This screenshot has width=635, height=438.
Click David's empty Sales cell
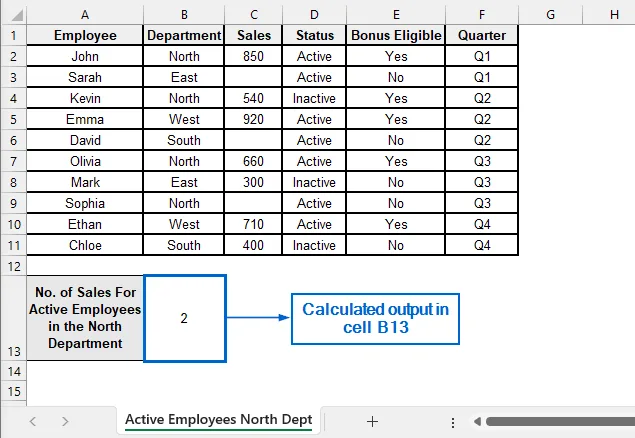(254, 140)
